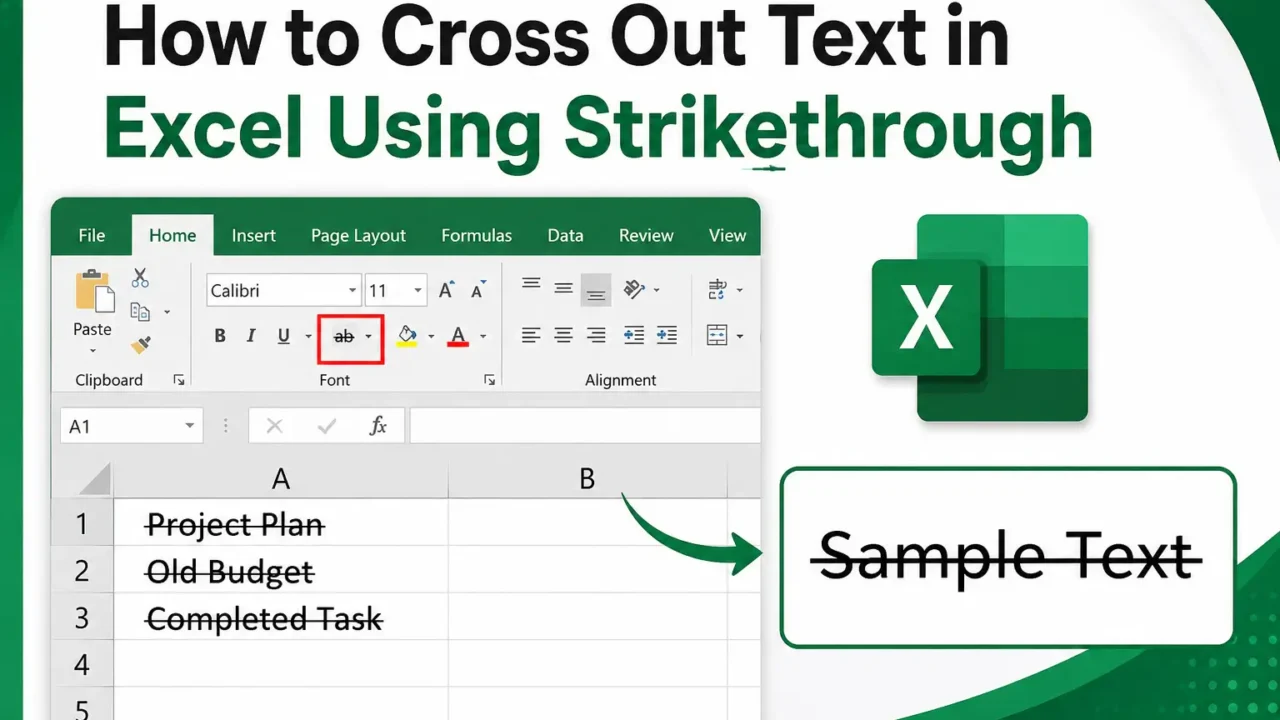Image resolution: width=1280 pixels, height=720 pixels.
Task: Click the Wrap Text icon
Action: (x=717, y=290)
